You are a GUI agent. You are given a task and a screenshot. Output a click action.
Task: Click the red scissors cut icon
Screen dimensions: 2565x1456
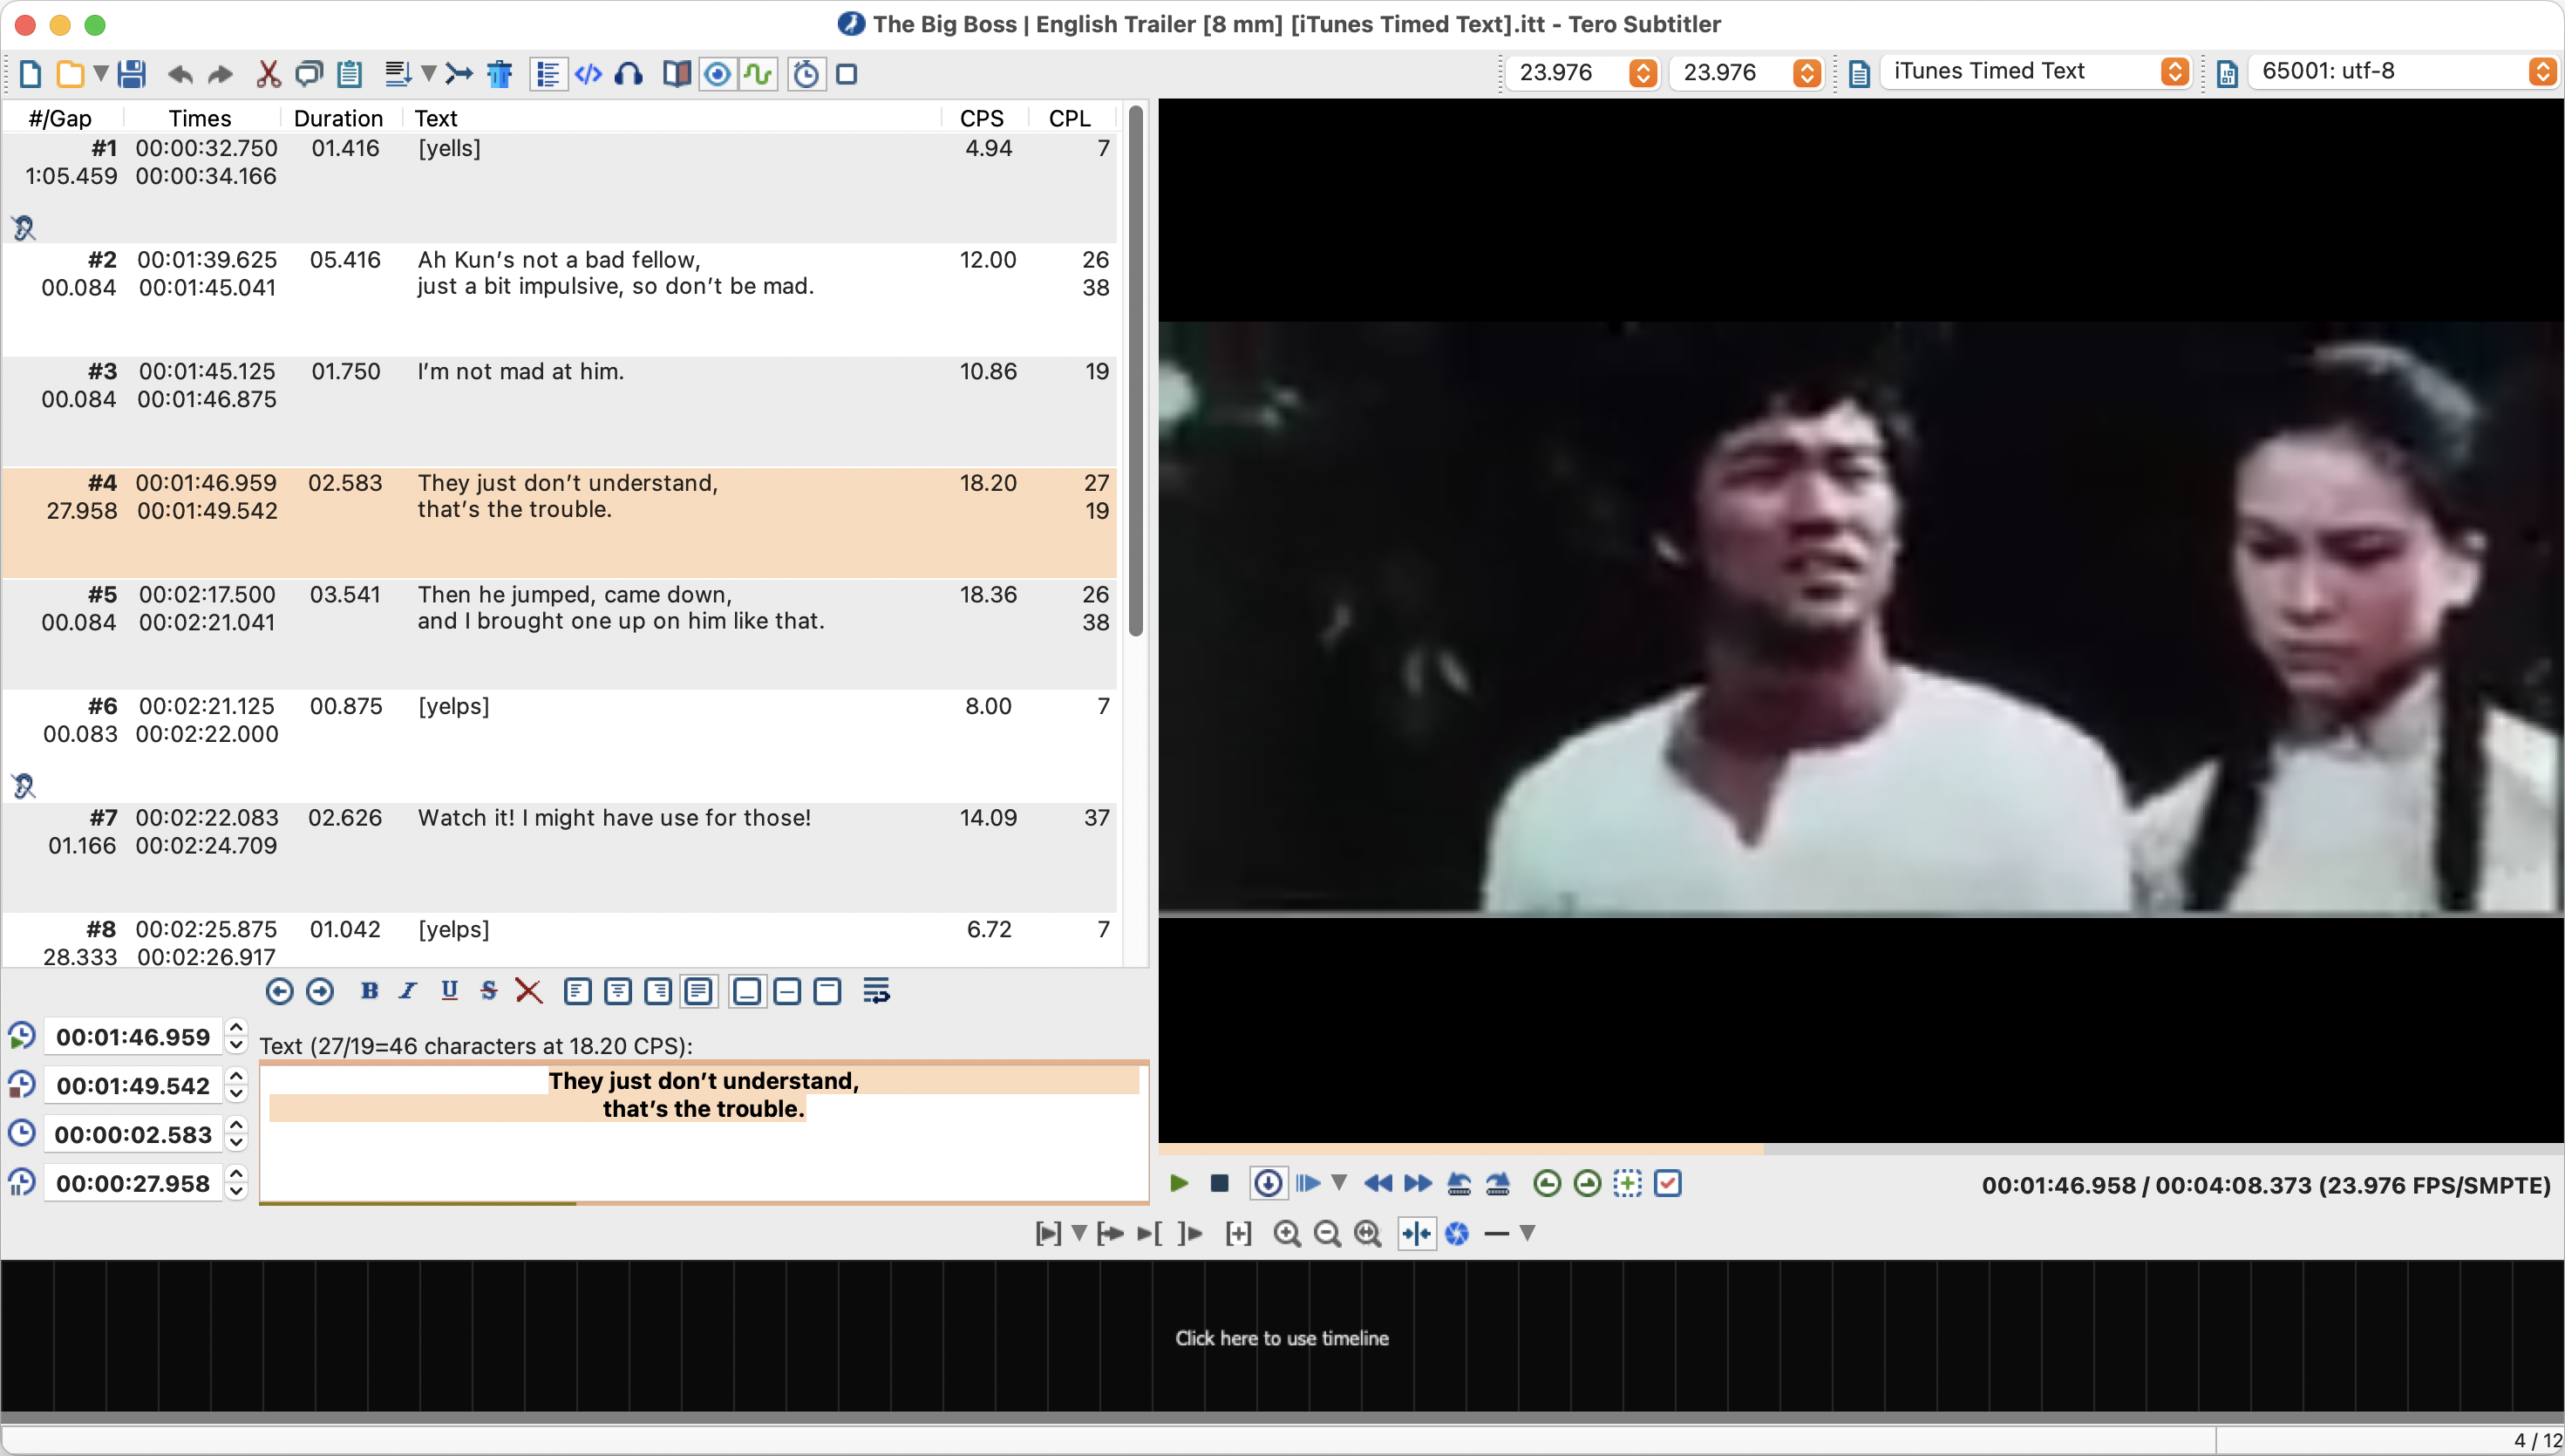click(x=268, y=74)
